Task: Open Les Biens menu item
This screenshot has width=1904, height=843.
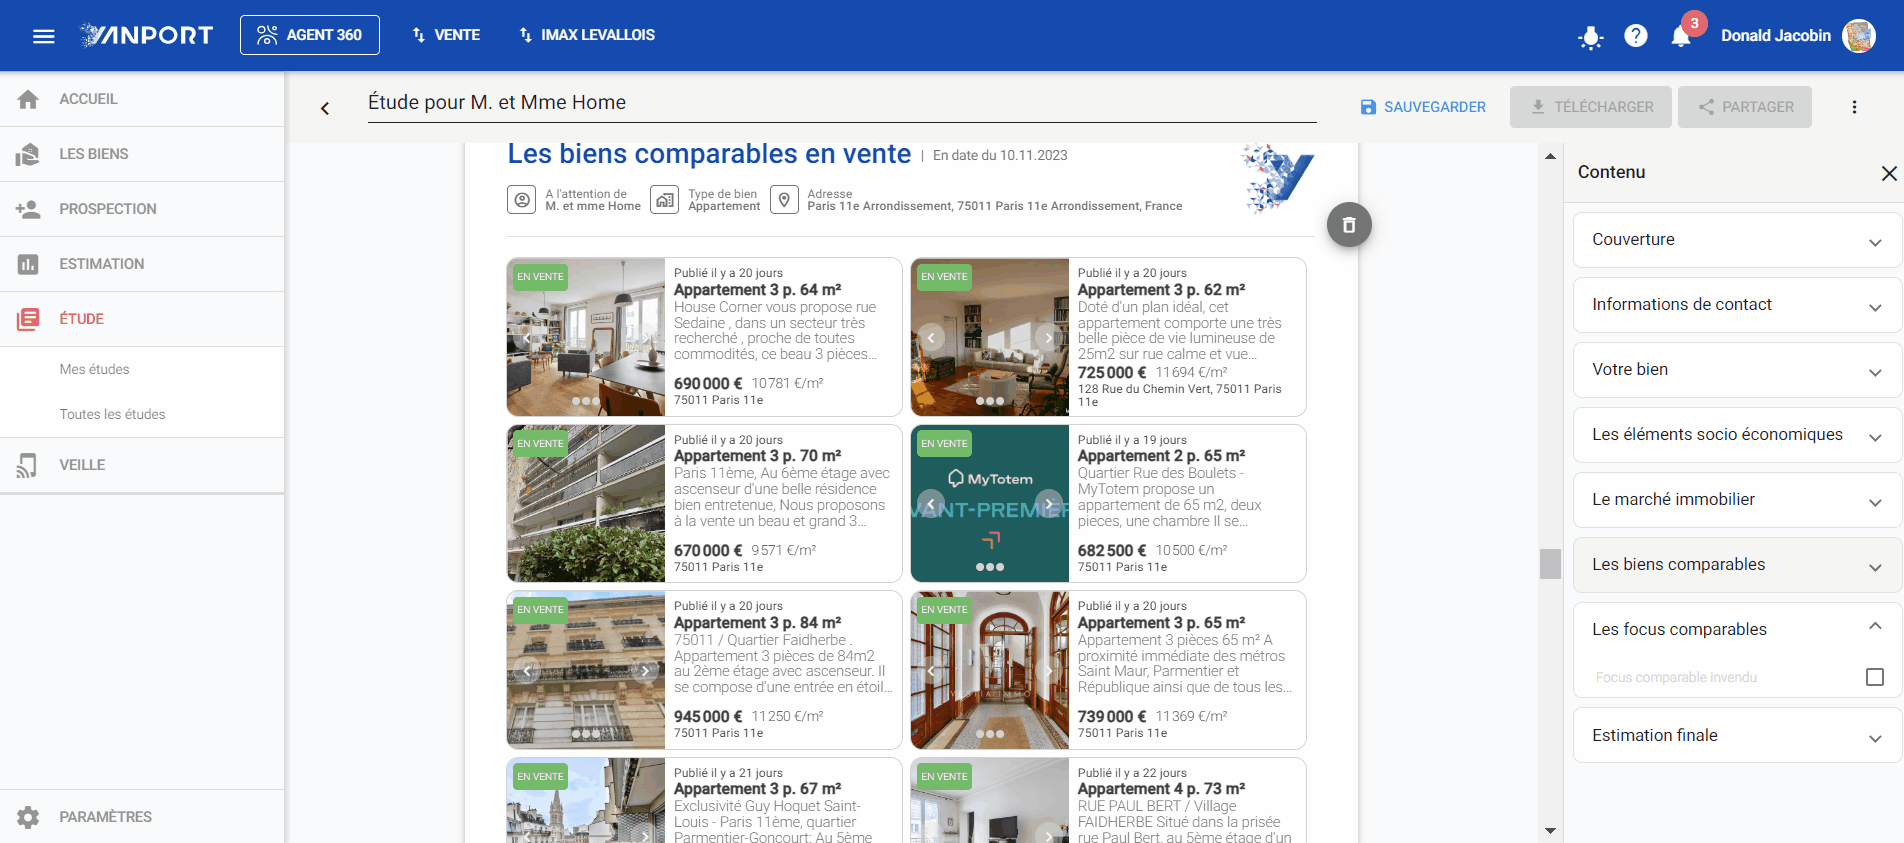Action: (x=142, y=154)
